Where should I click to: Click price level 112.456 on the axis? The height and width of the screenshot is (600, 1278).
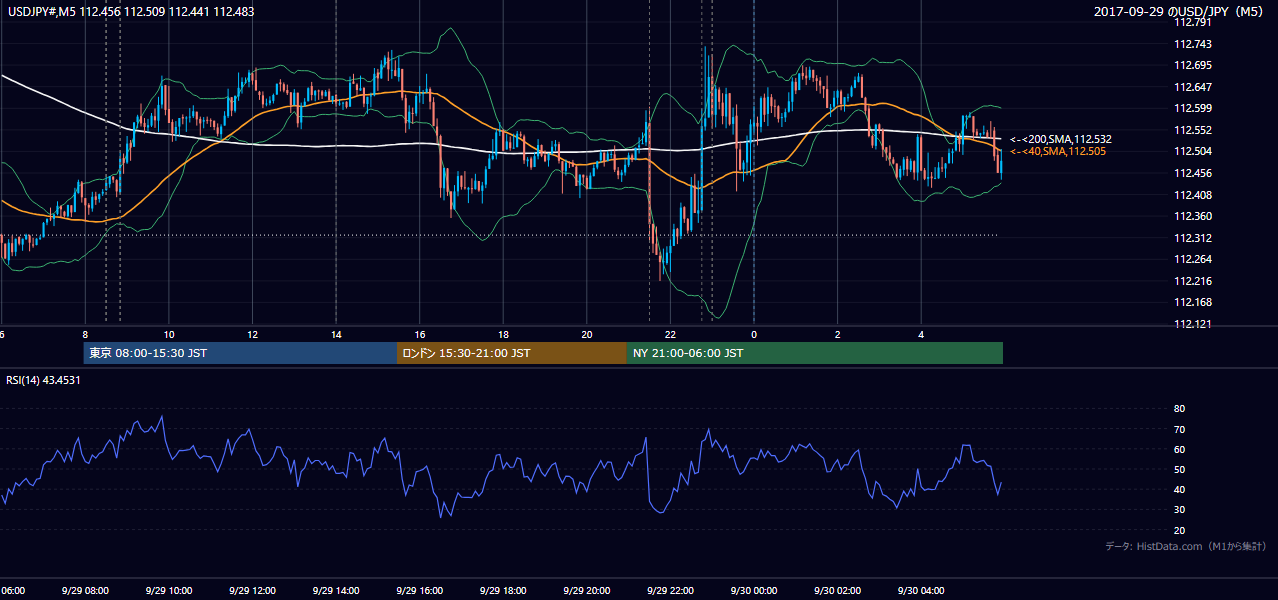click(x=1193, y=173)
